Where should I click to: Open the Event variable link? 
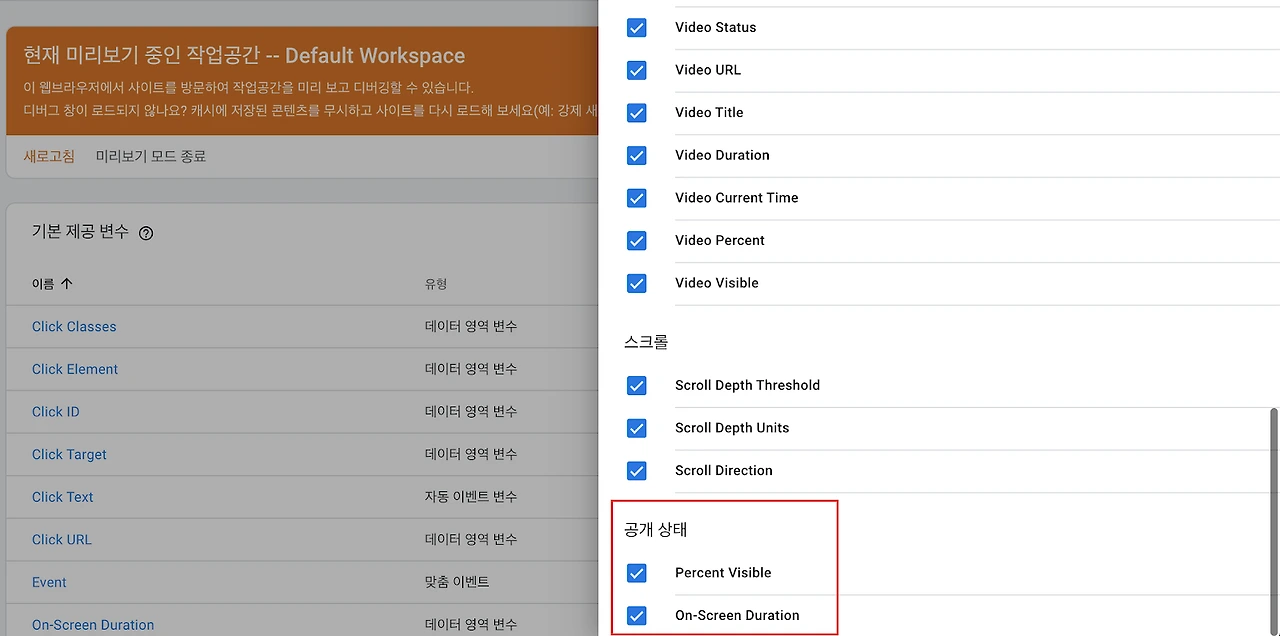pos(49,582)
